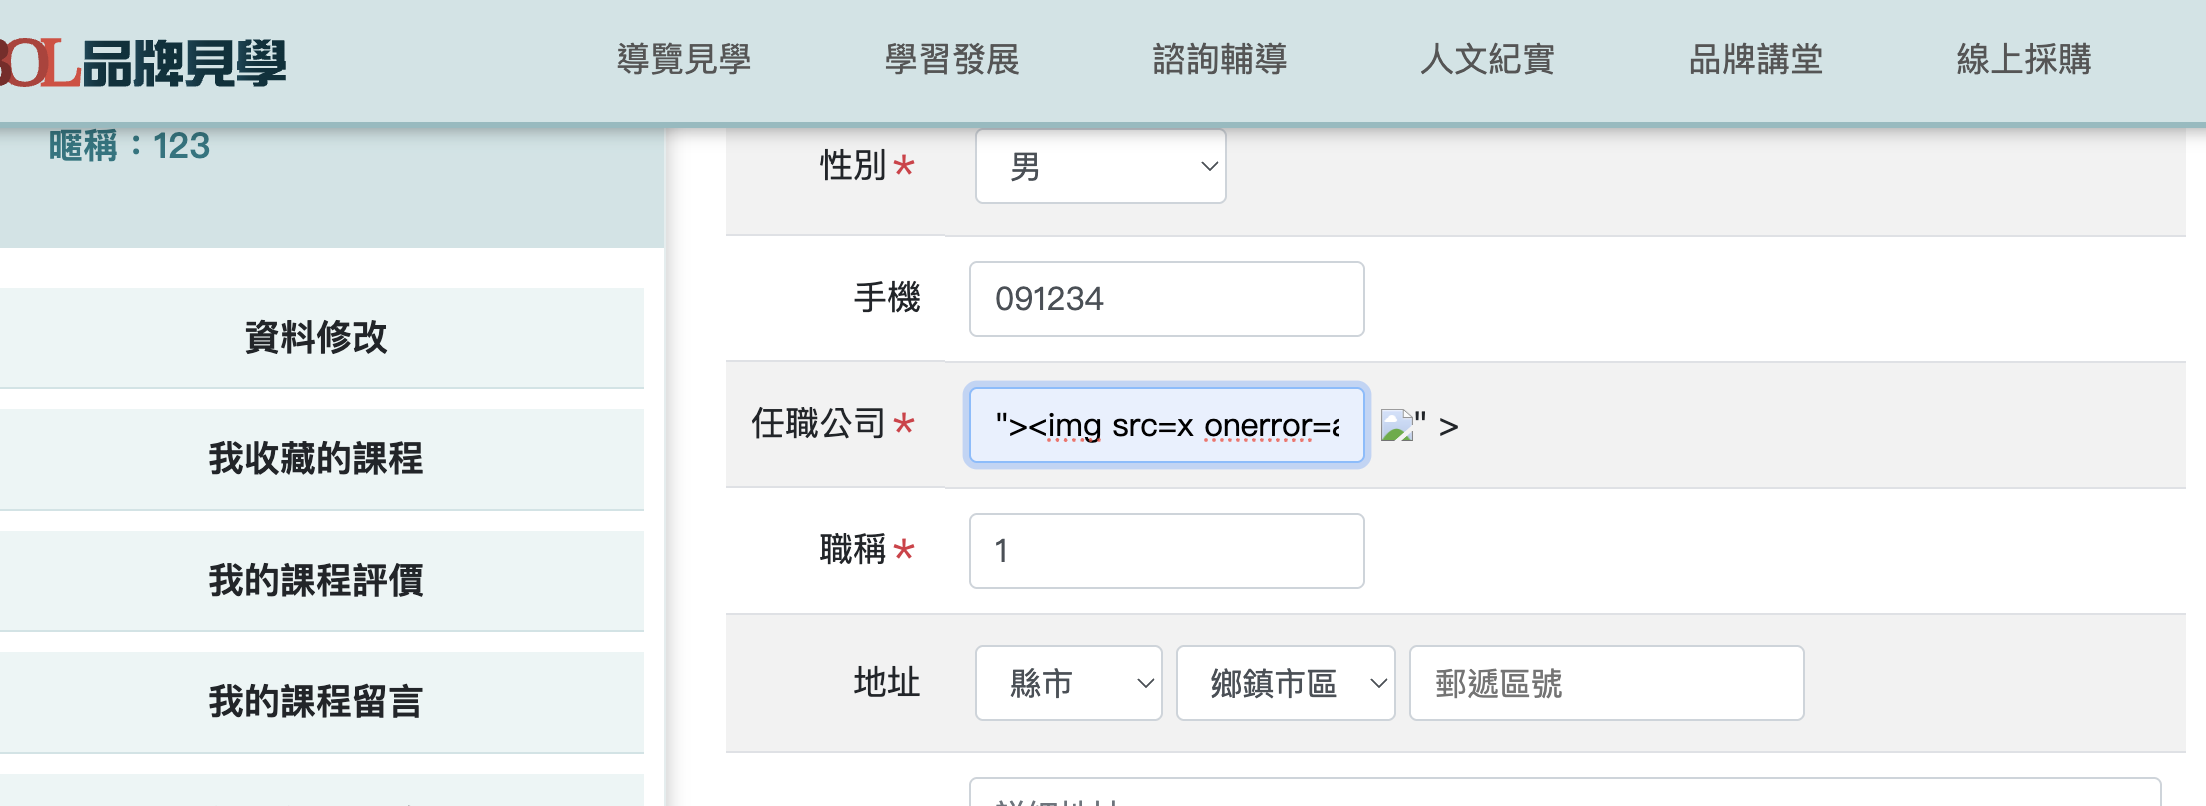This screenshot has width=2206, height=806.
Task: Click the detailed address field at bottom
Action: (1565, 792)
